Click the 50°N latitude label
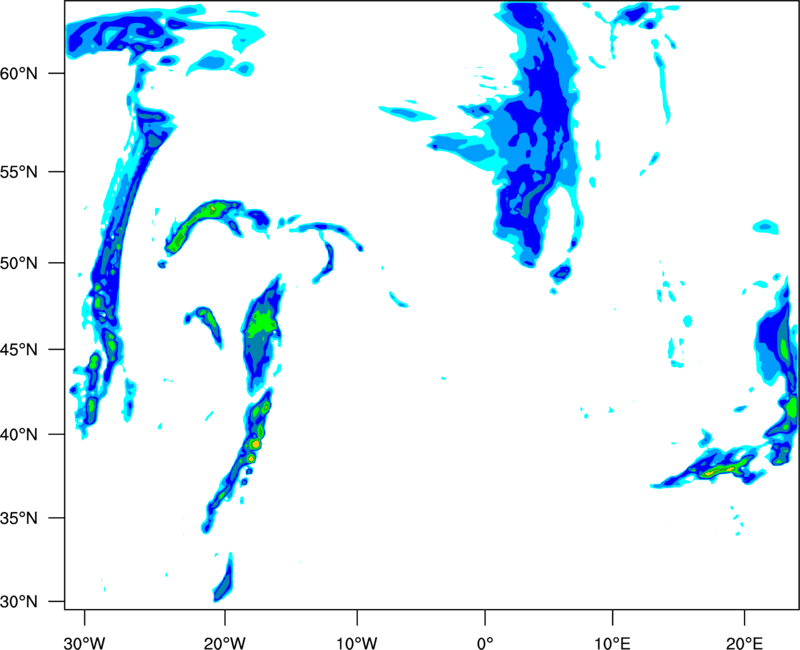The width and height of the screenshot is (800, 650). pyautogui.click(x=19, y=263)
